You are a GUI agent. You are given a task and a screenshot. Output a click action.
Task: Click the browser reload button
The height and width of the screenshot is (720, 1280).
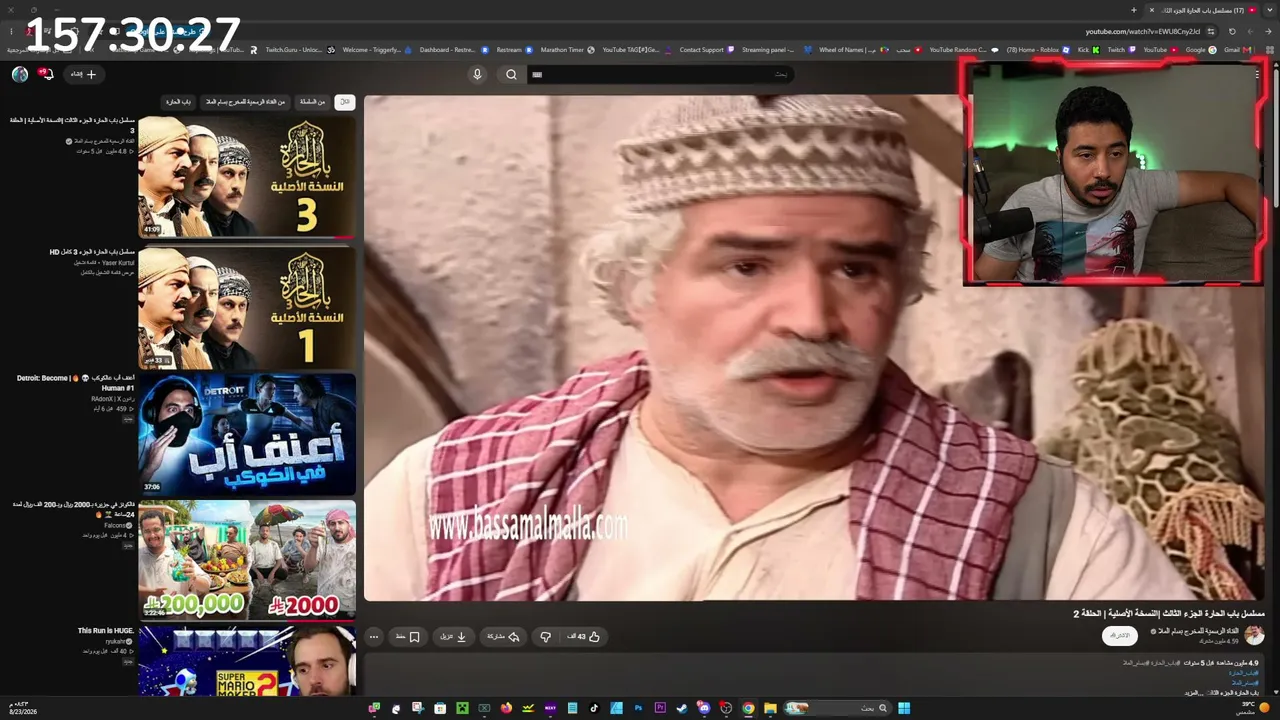1232,31
